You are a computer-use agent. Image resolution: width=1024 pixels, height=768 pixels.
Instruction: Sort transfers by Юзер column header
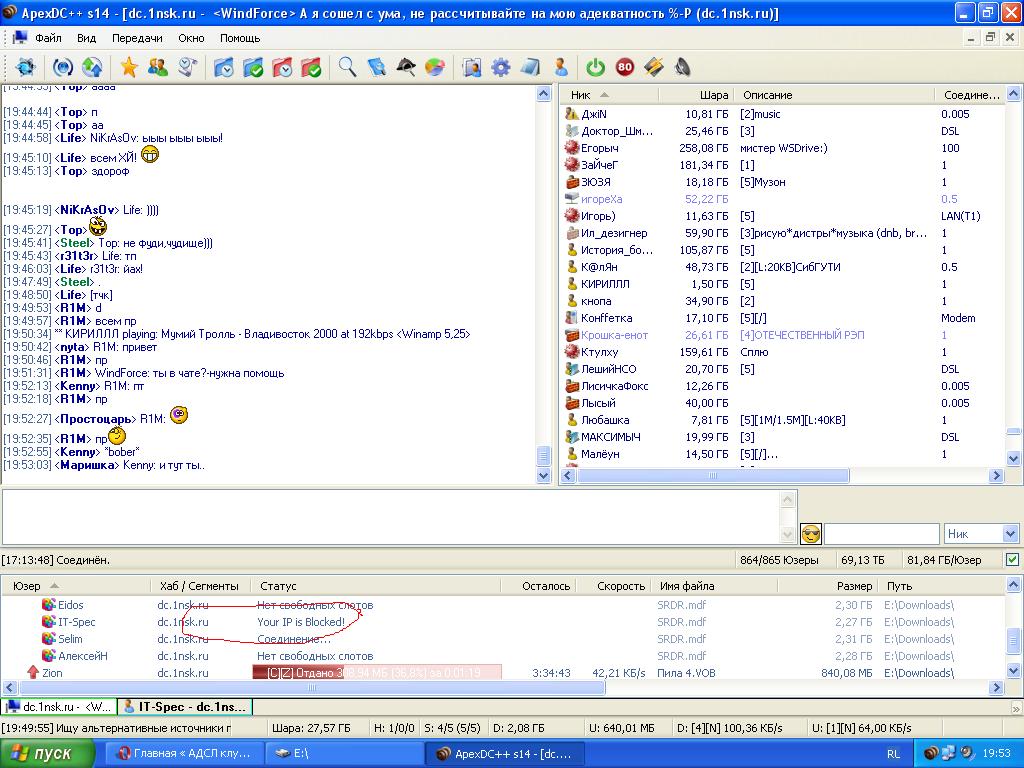[x=28, y=586]
